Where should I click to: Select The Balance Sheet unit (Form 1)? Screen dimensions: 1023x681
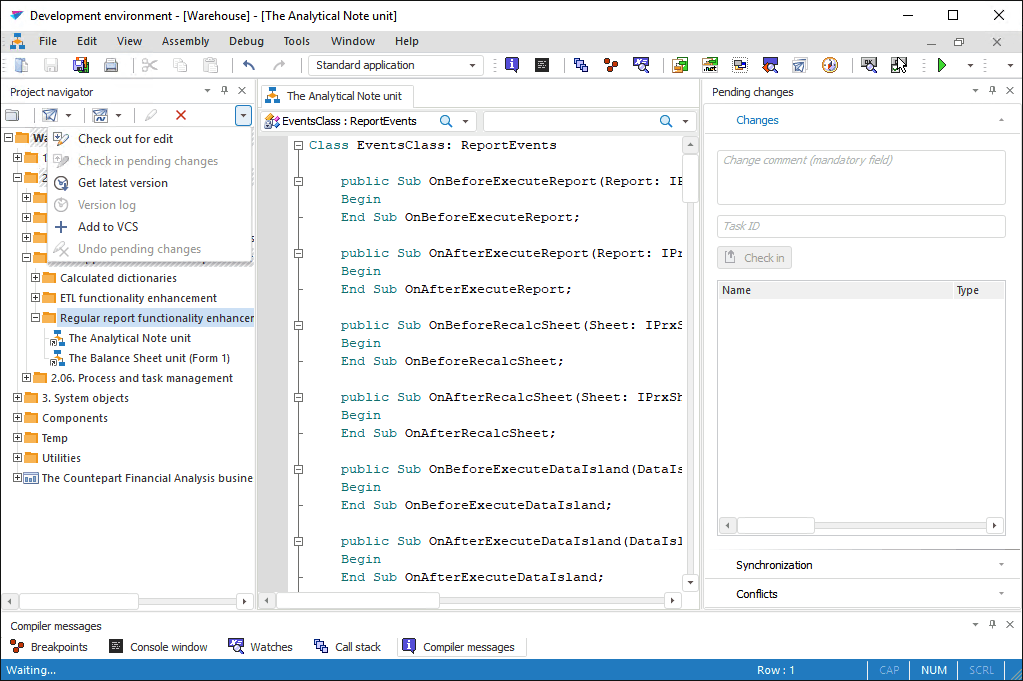149,358
